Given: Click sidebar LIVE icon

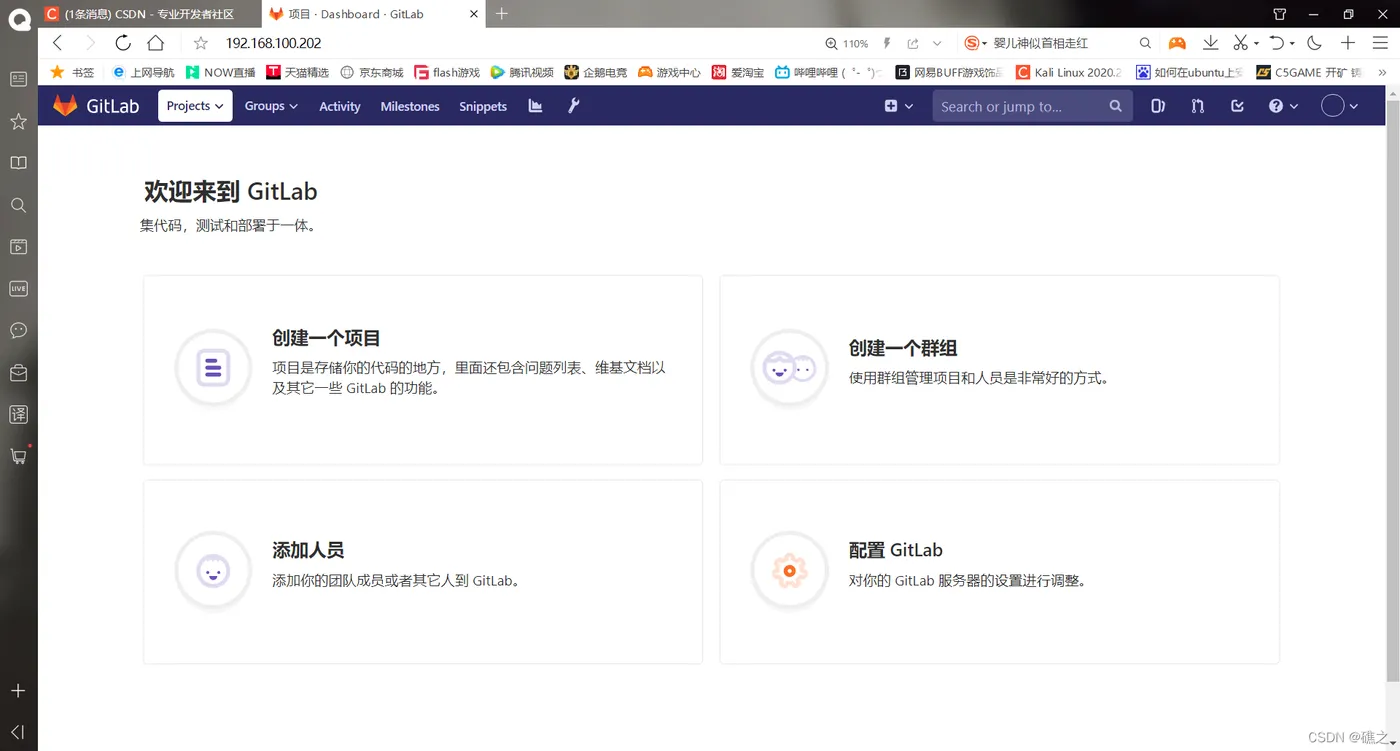Looking at the screenshot, I should point(18,288).
